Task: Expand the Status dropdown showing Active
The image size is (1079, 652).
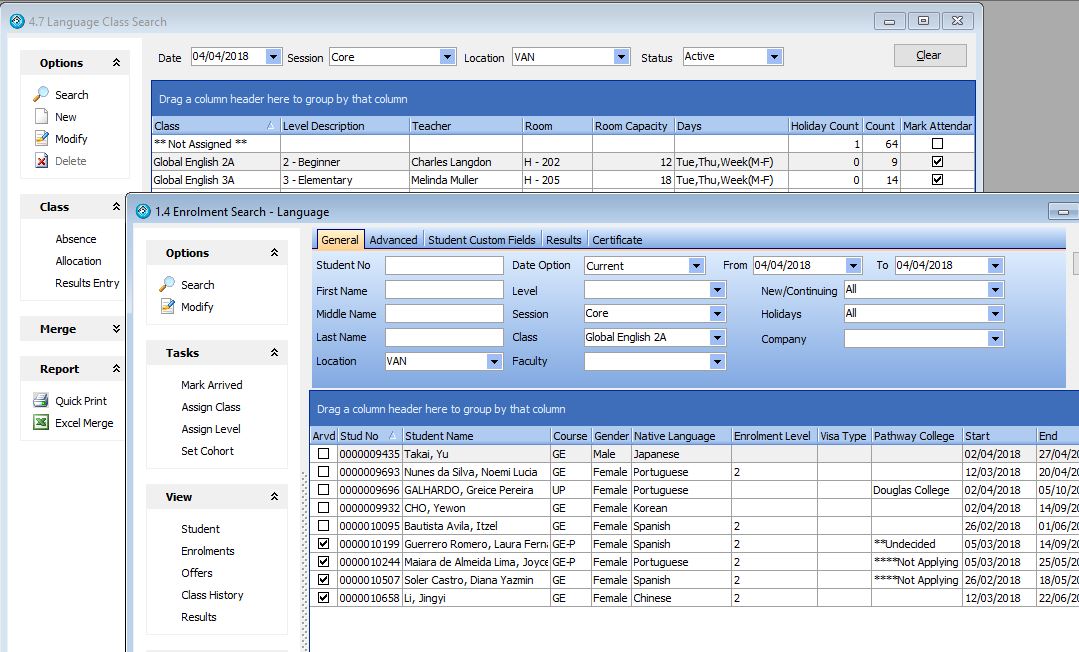Action: click(774, 57)
